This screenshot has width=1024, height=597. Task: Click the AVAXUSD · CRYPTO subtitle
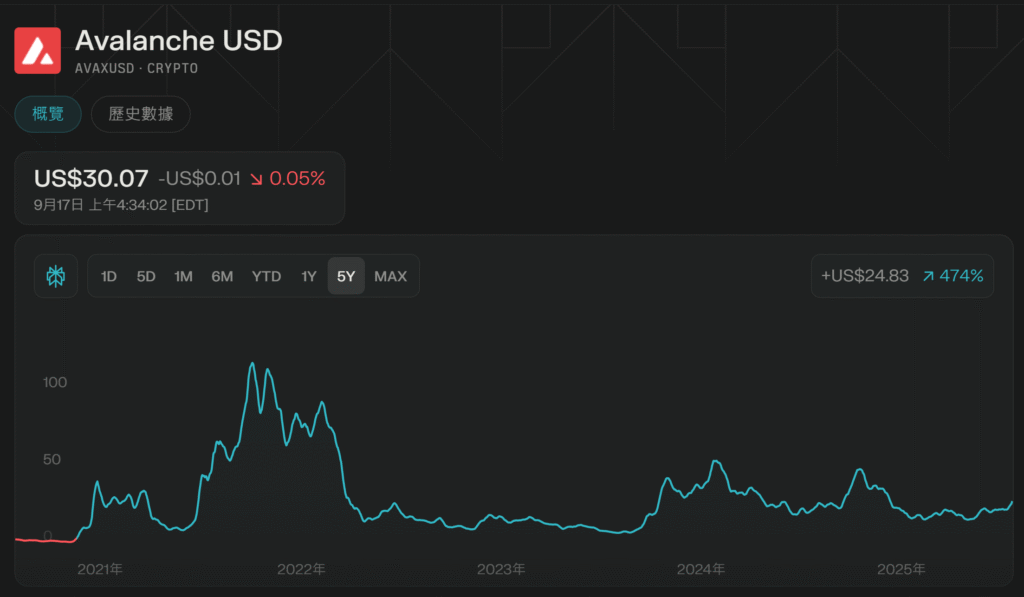point(136,68)
